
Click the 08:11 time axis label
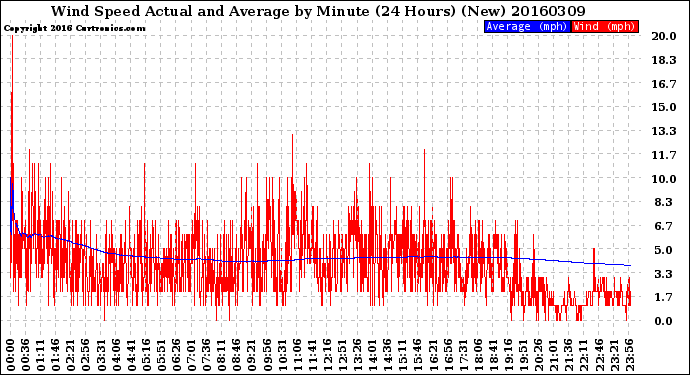pyautogui.click(x=221, y=355)
